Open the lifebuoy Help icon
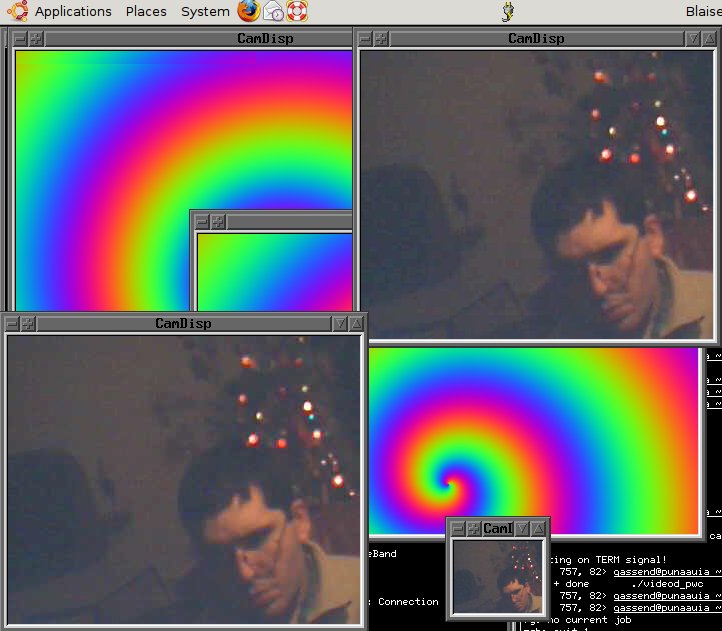This screenshot has width=722, height=631. (297, 11)
